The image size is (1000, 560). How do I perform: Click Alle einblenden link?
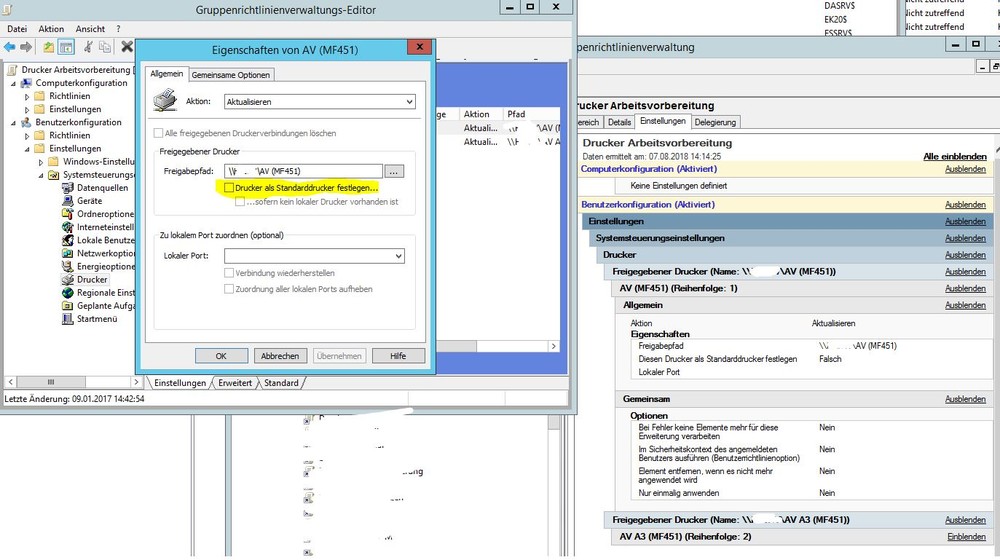[954, 157]
